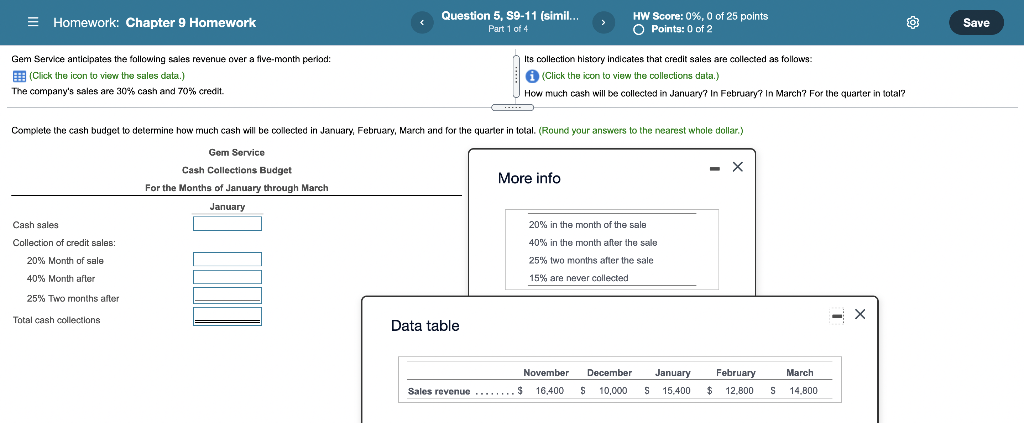
Task: Click the HW Score: 0% text
Action: point(700,16)
